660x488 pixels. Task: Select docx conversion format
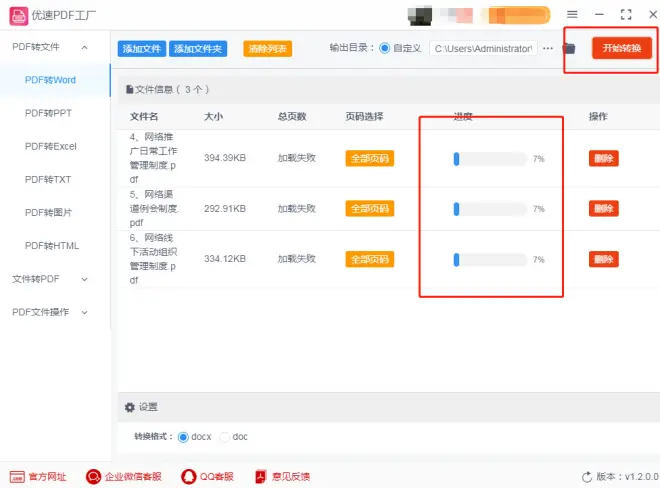coord(183,437)
